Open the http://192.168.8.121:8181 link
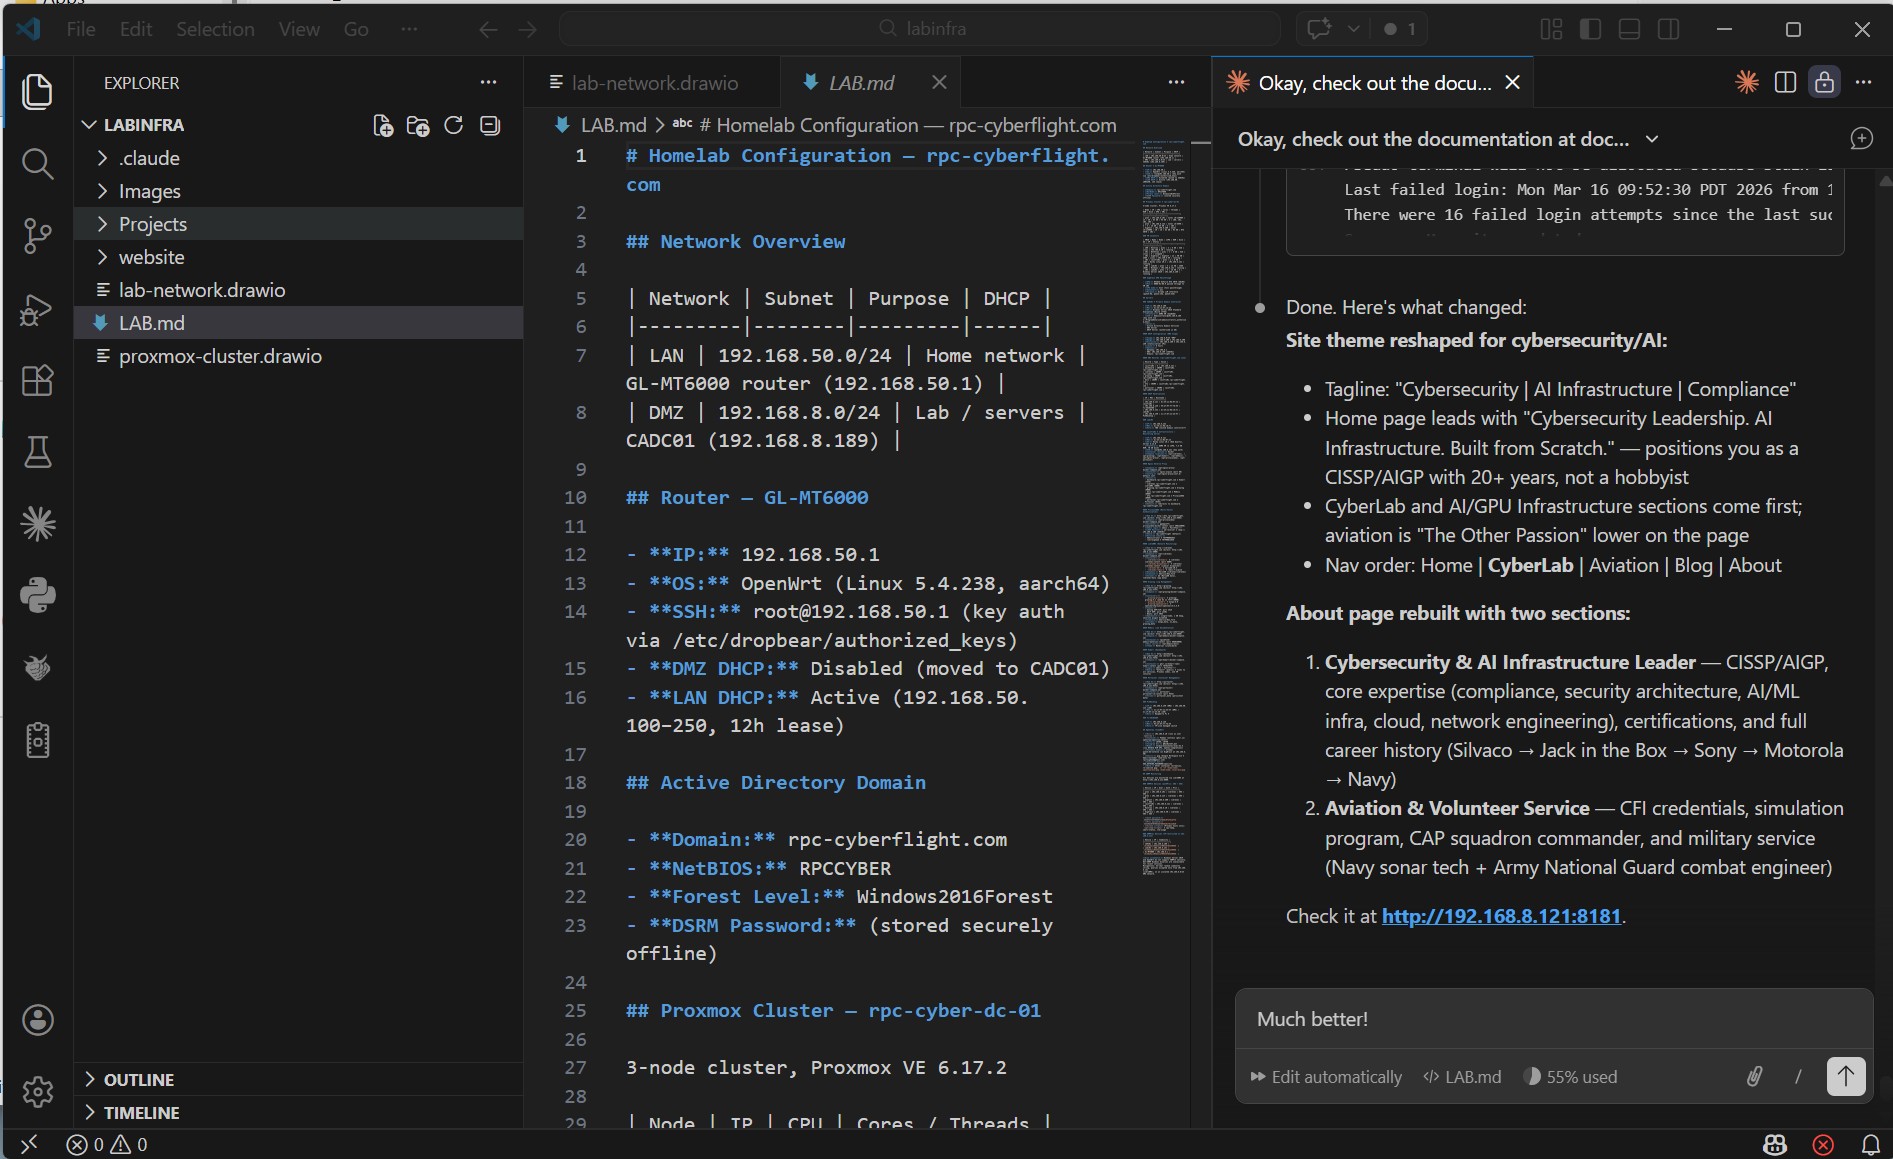Image resolution: width=1893 pixels, height=1159 pixels. pyautogui.click(x=1500, y=916)
